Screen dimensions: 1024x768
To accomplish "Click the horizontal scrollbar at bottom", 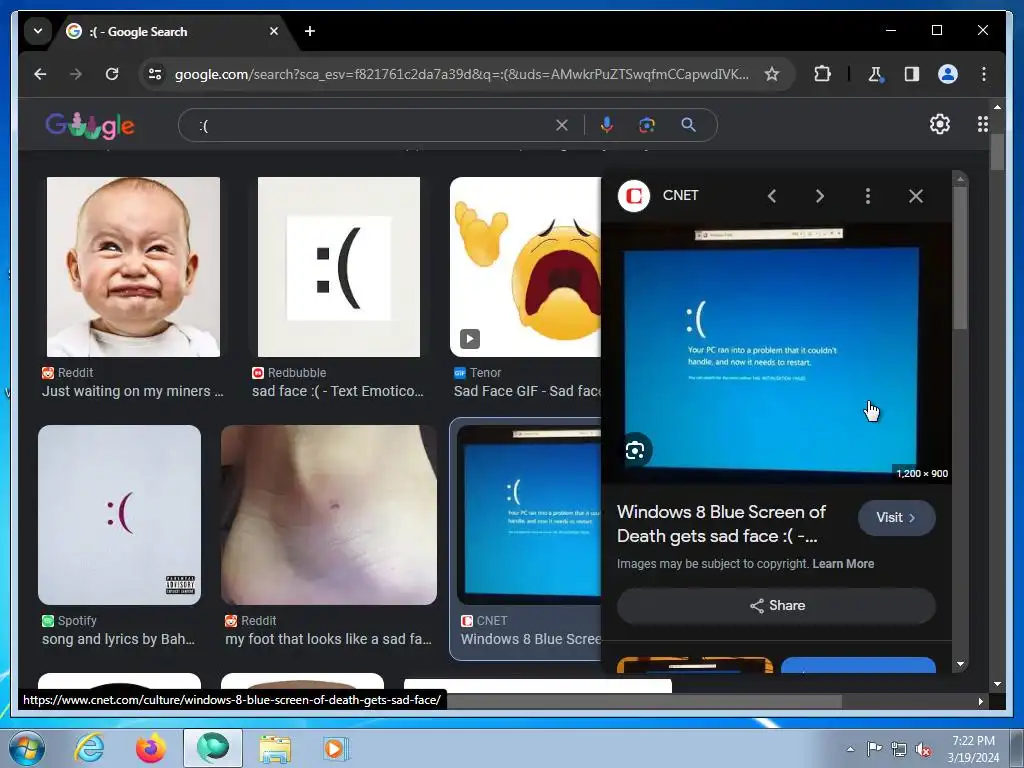I will (643, 701).
